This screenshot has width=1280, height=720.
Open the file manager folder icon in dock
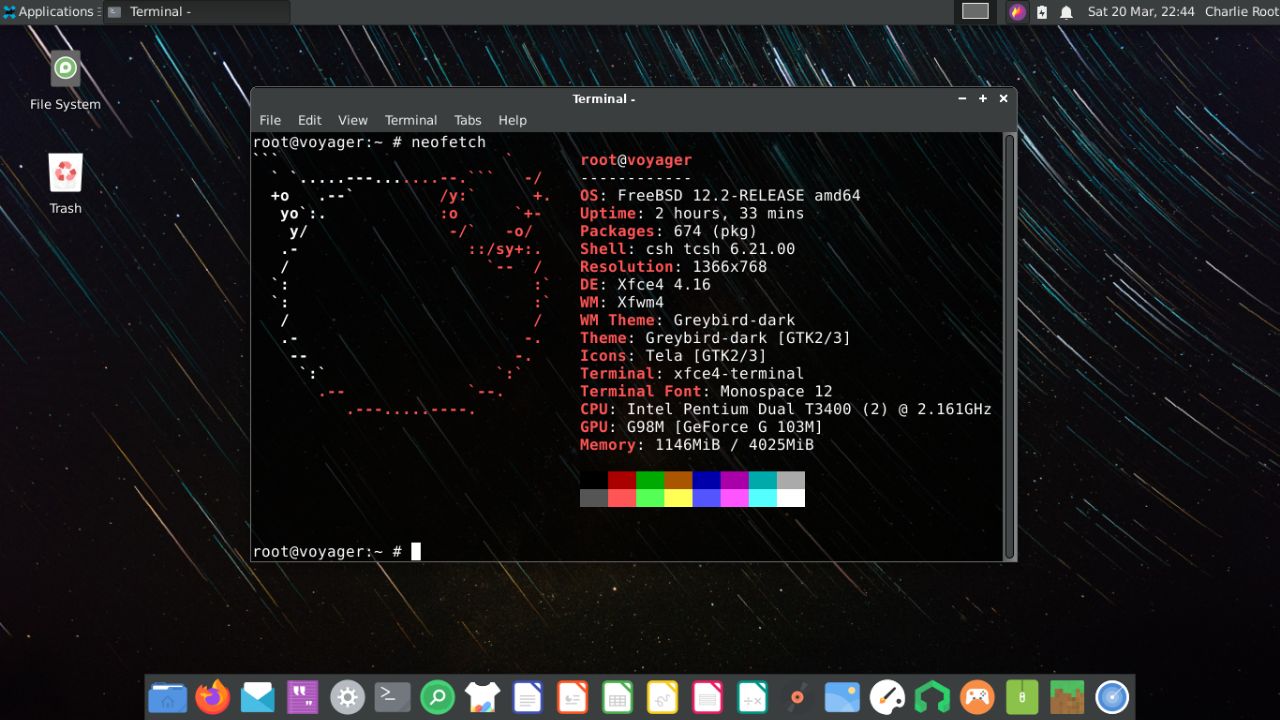(168, 697)
